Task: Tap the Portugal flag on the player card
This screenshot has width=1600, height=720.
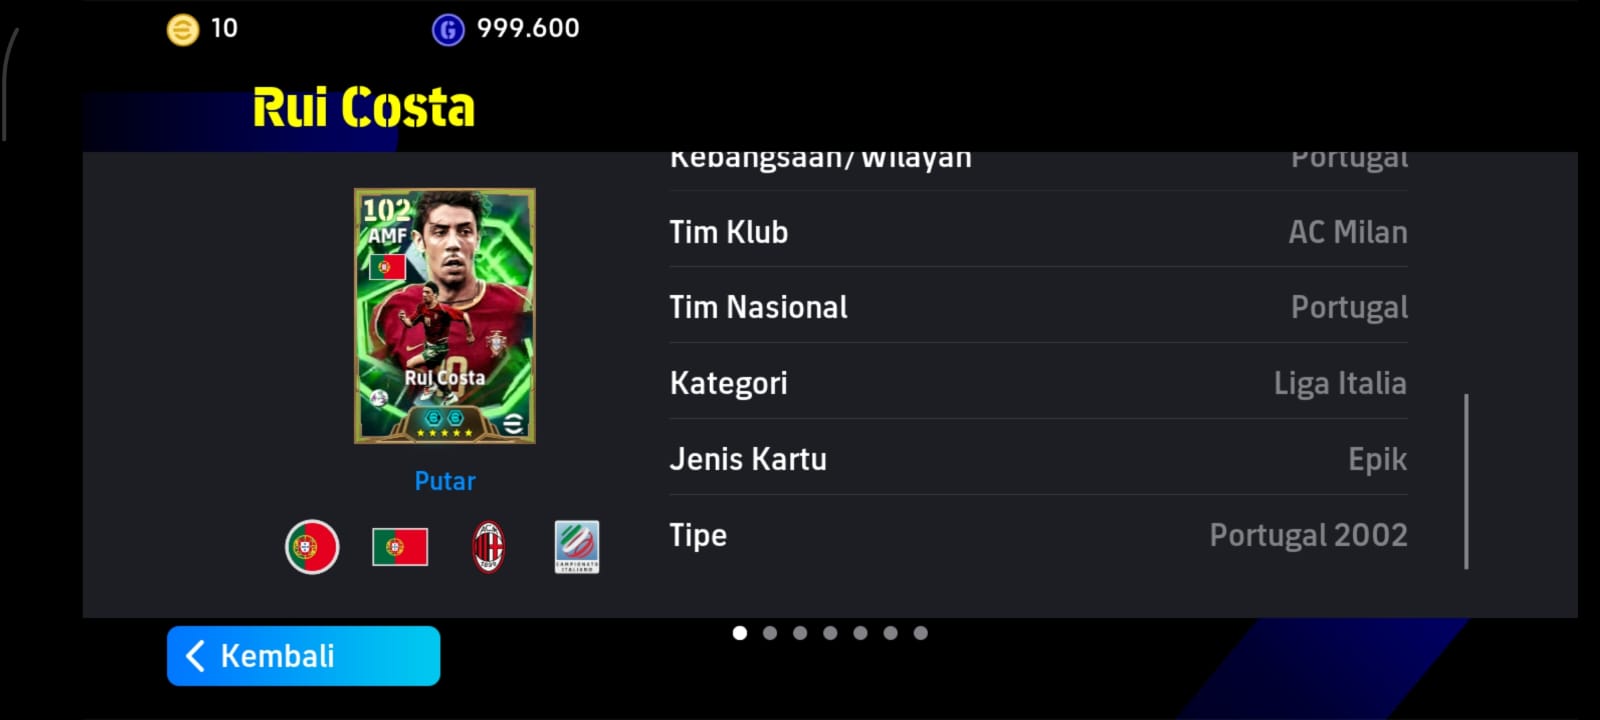Action: pos(387,267)
